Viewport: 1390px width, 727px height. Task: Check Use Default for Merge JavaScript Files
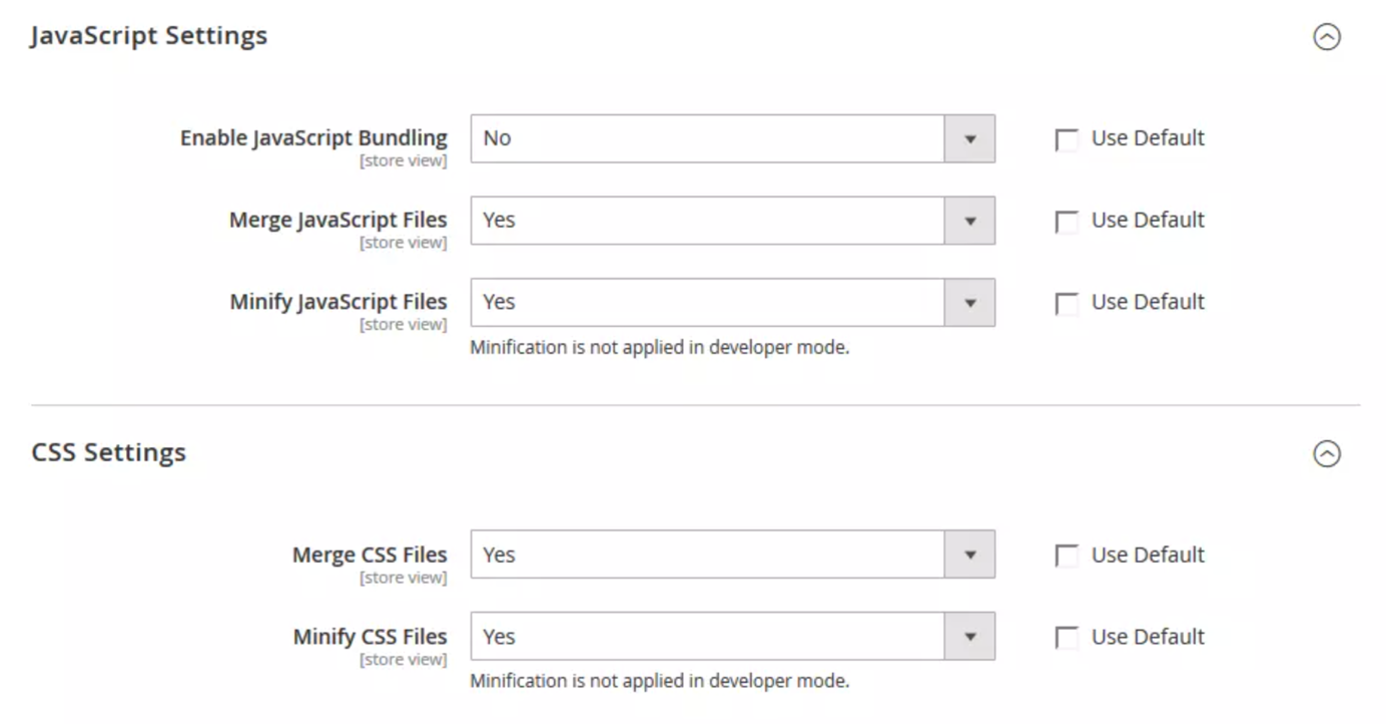pos(1066,221)
